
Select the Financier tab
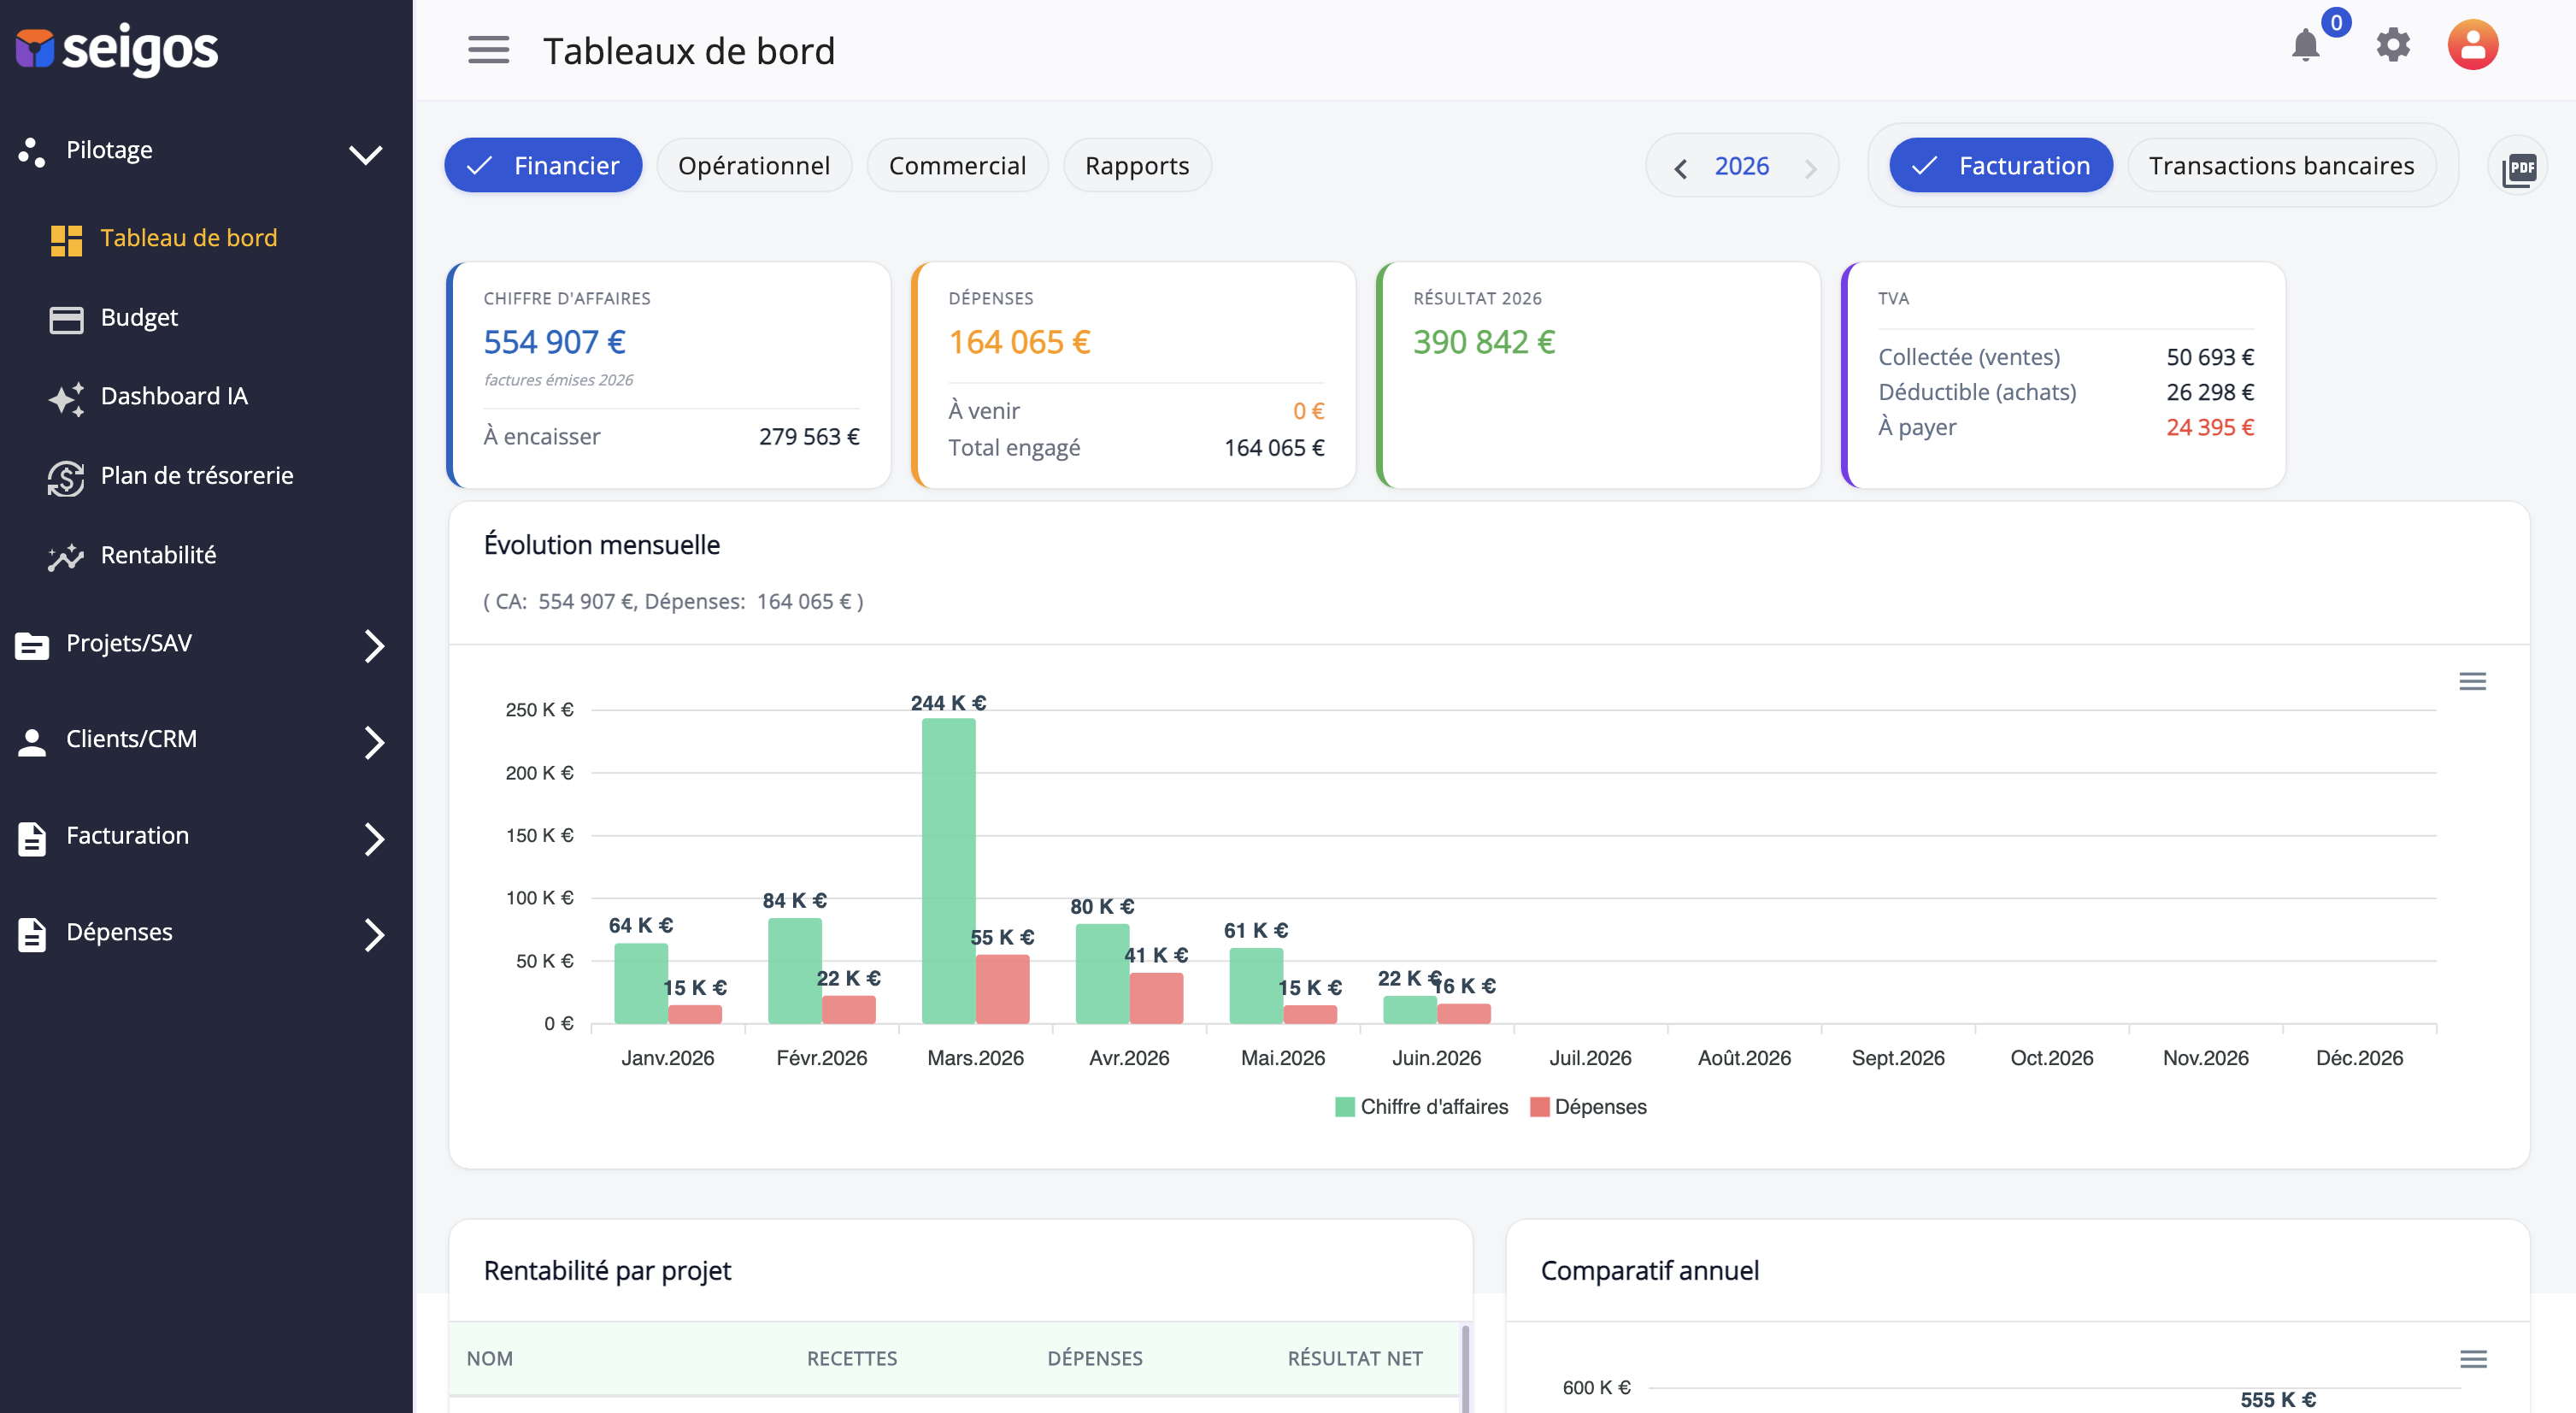point(543,165)
